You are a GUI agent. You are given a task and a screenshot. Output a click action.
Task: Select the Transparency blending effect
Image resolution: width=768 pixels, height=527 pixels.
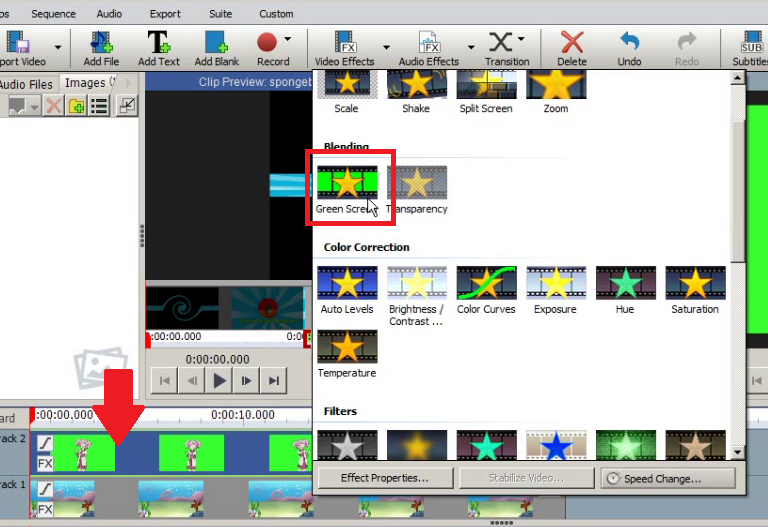[417, 190]
